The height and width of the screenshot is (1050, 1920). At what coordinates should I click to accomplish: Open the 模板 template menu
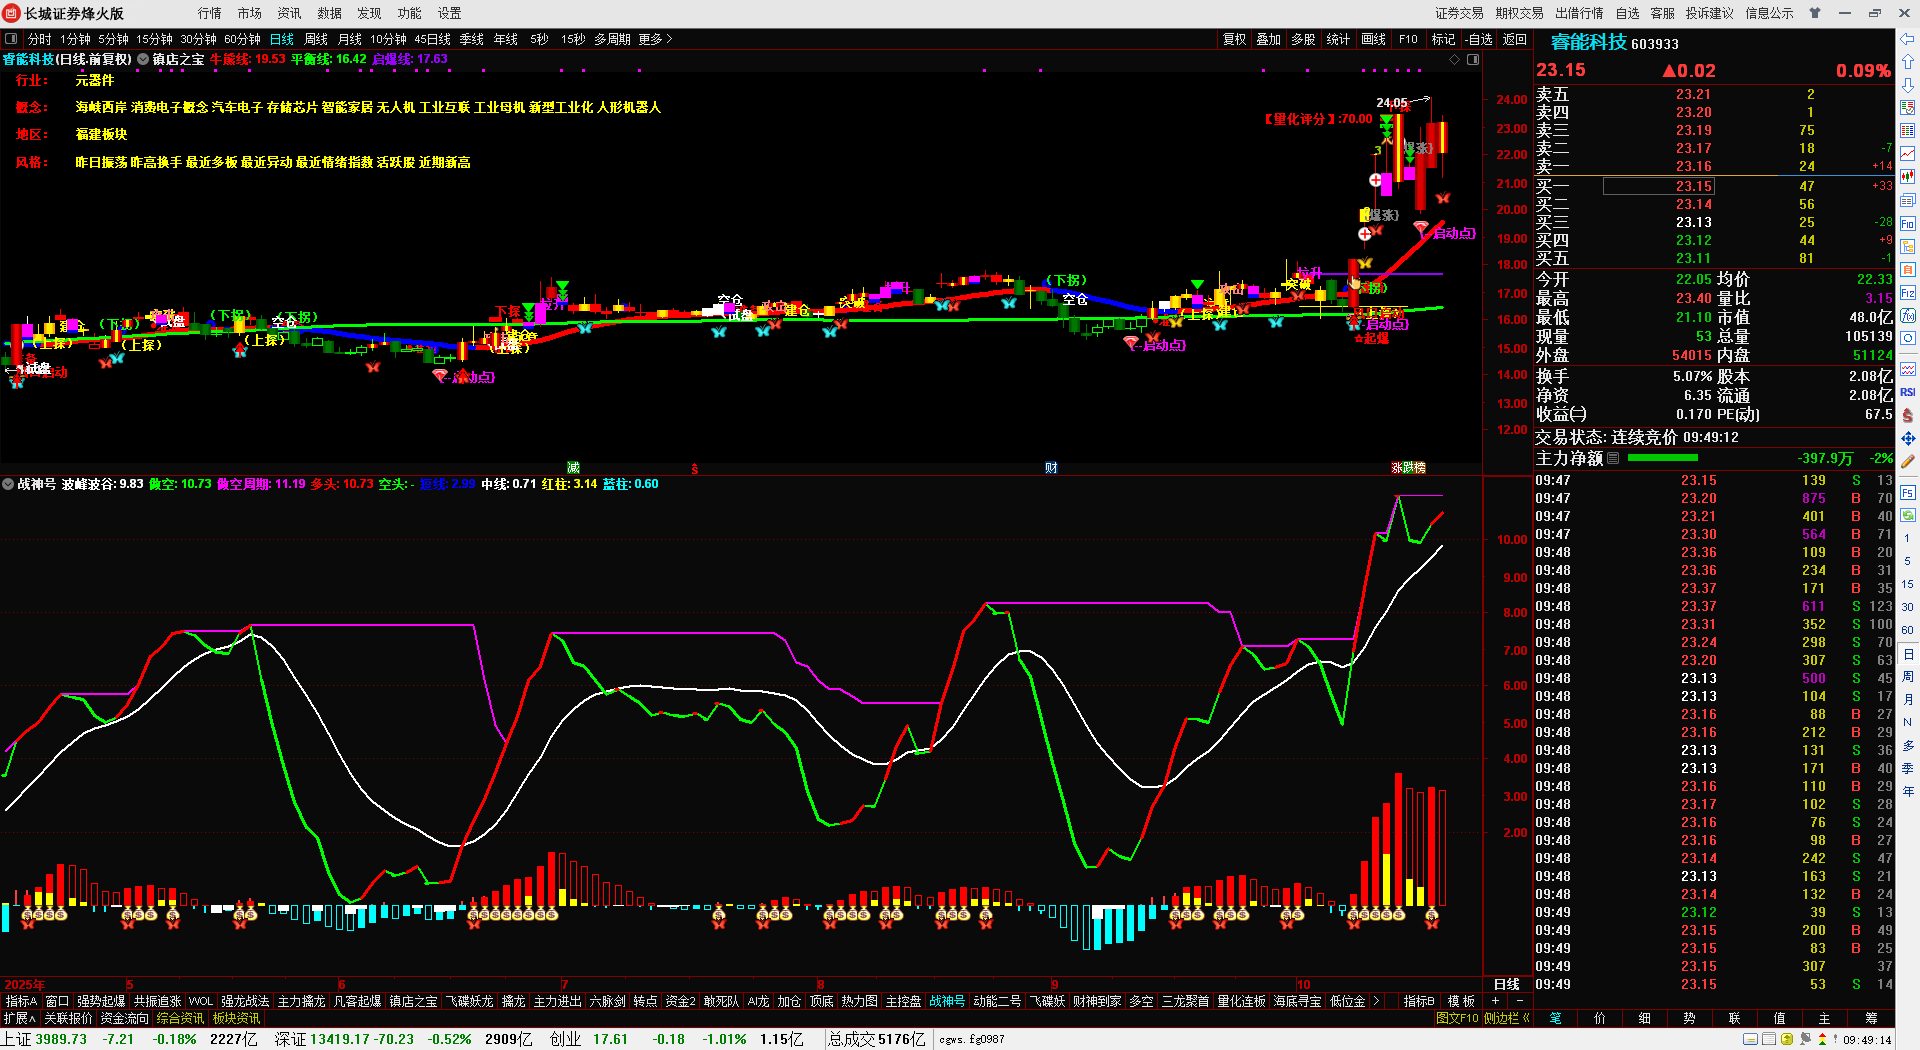pos(1461,1001)
